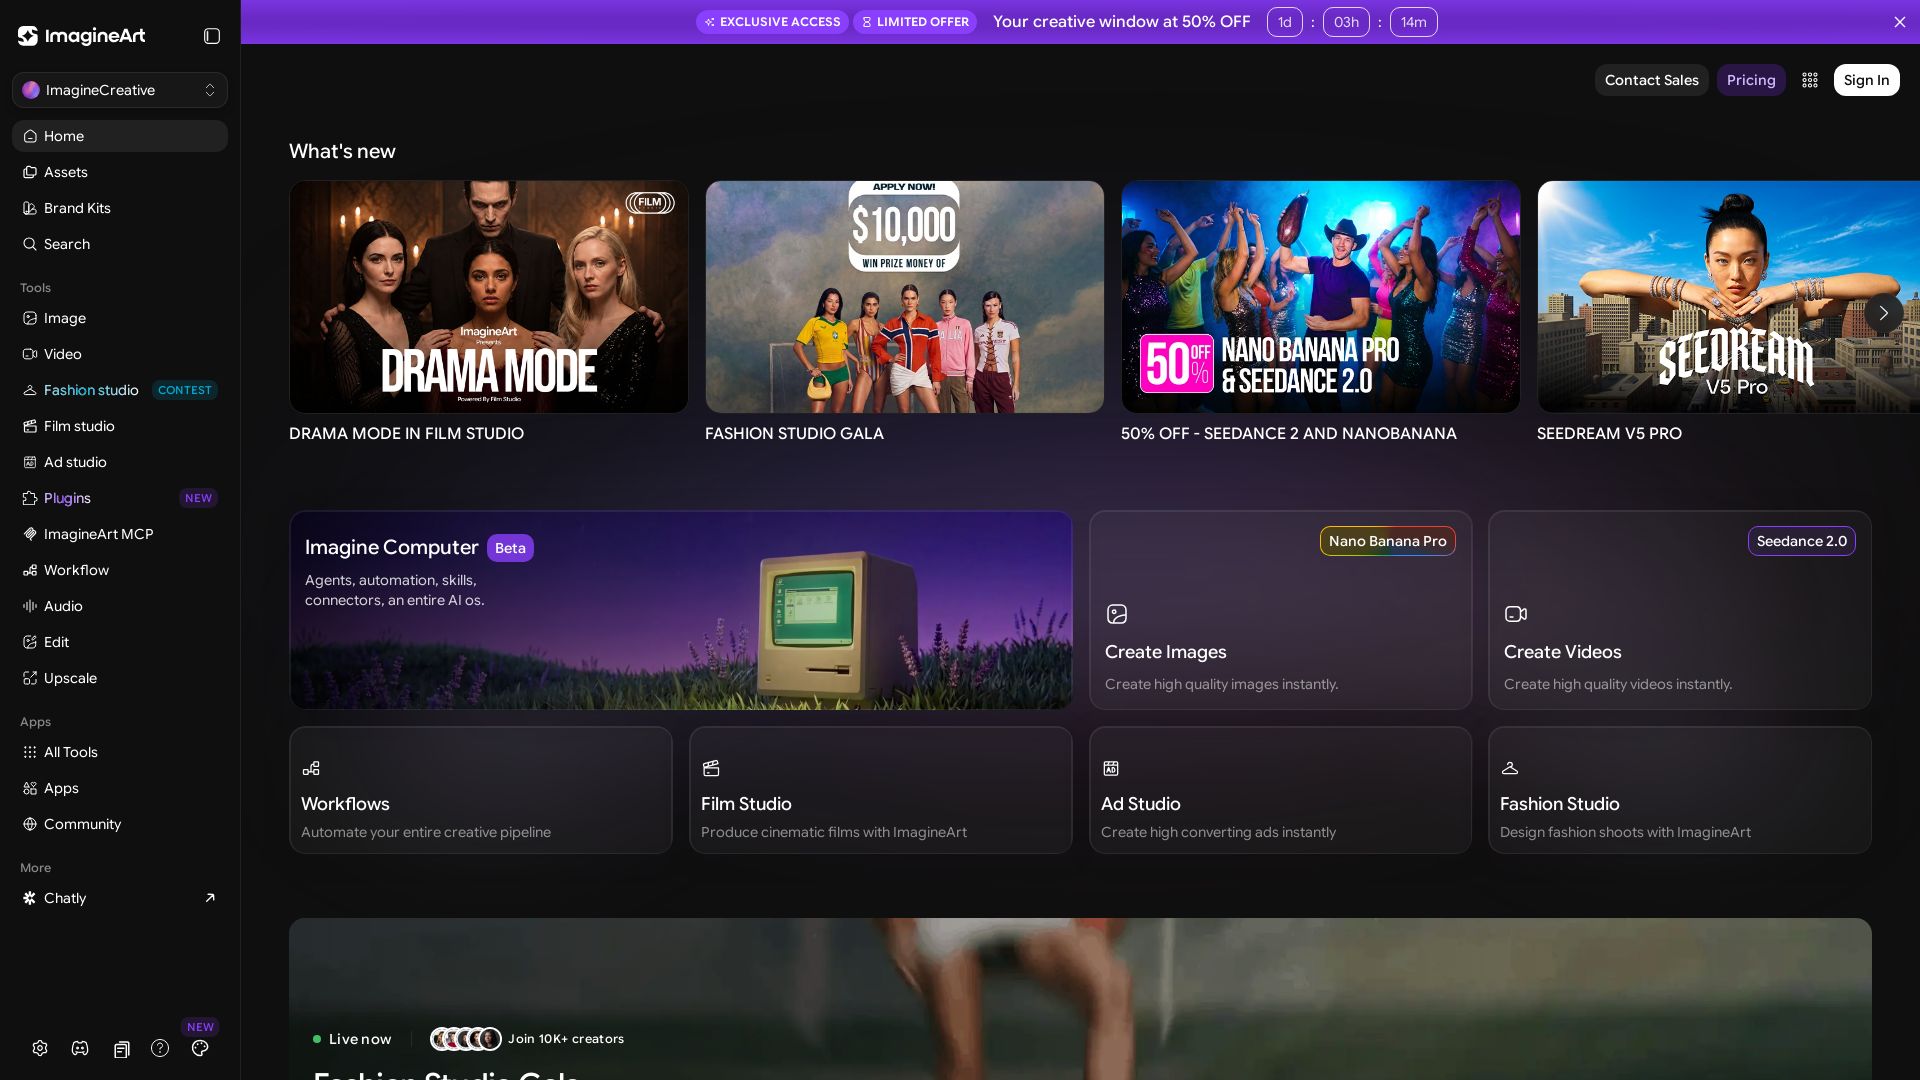Open Film studio sidebar item
1920x1080 pixels.
point(120,426)
